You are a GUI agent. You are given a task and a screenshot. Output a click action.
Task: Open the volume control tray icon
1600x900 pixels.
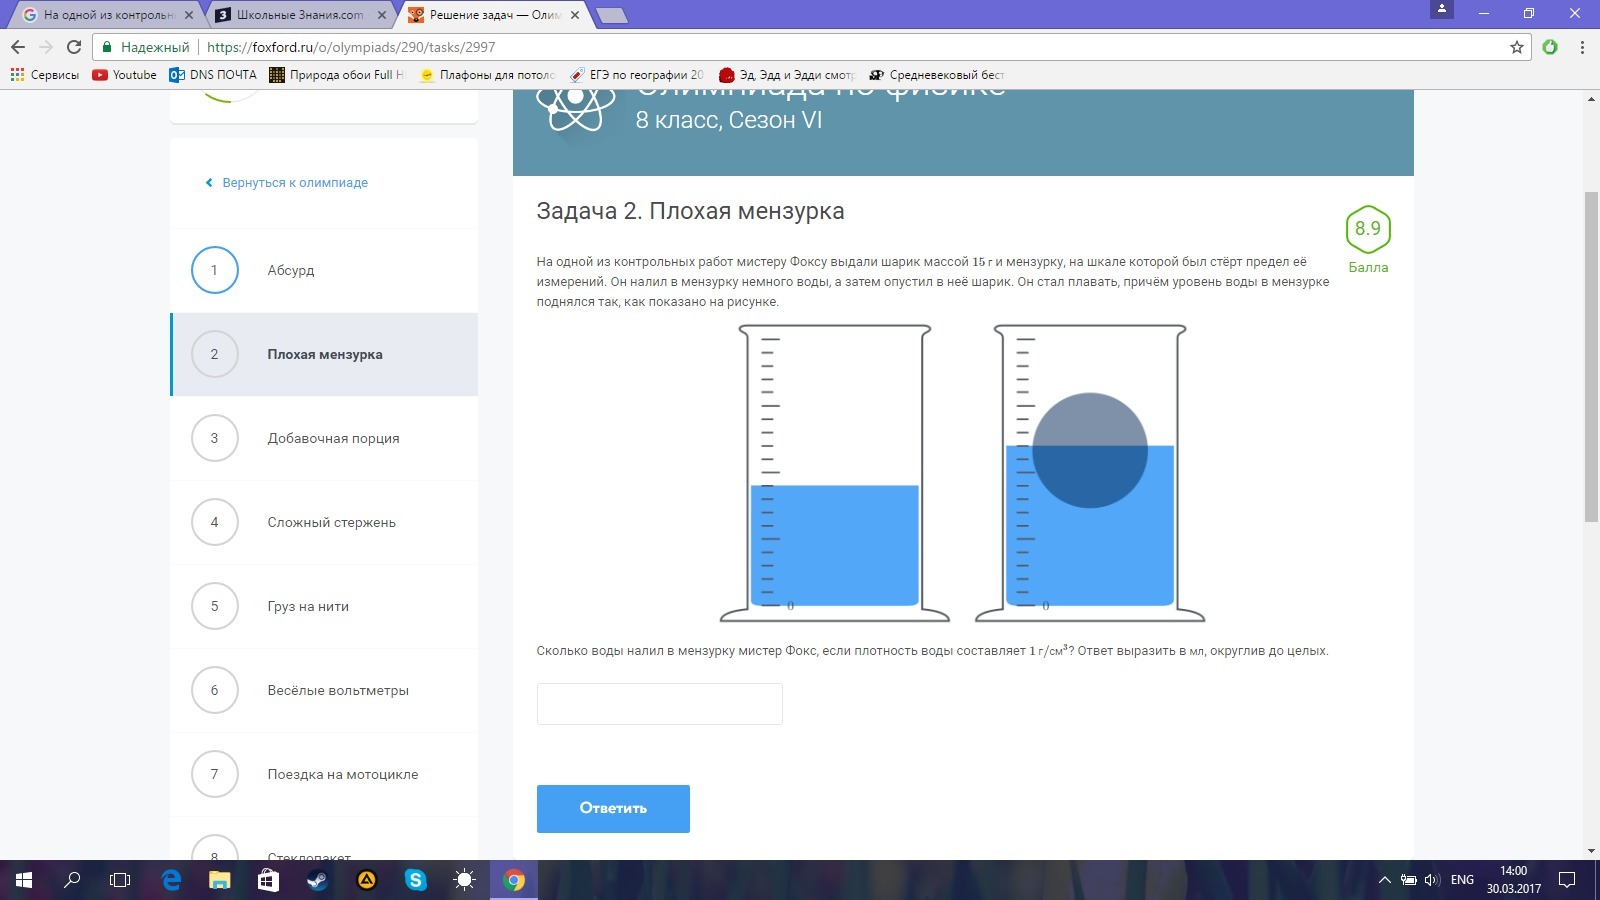pos(1432,880)
